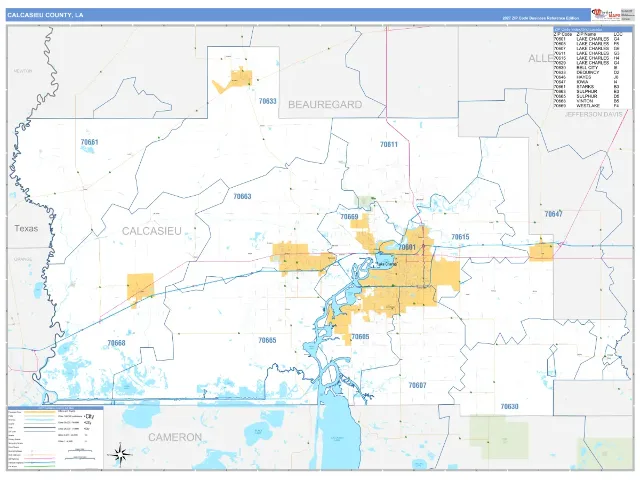This screenshot has width=640, height=480.
Task: Select the ZIP code label 70633
Action: 267,101
